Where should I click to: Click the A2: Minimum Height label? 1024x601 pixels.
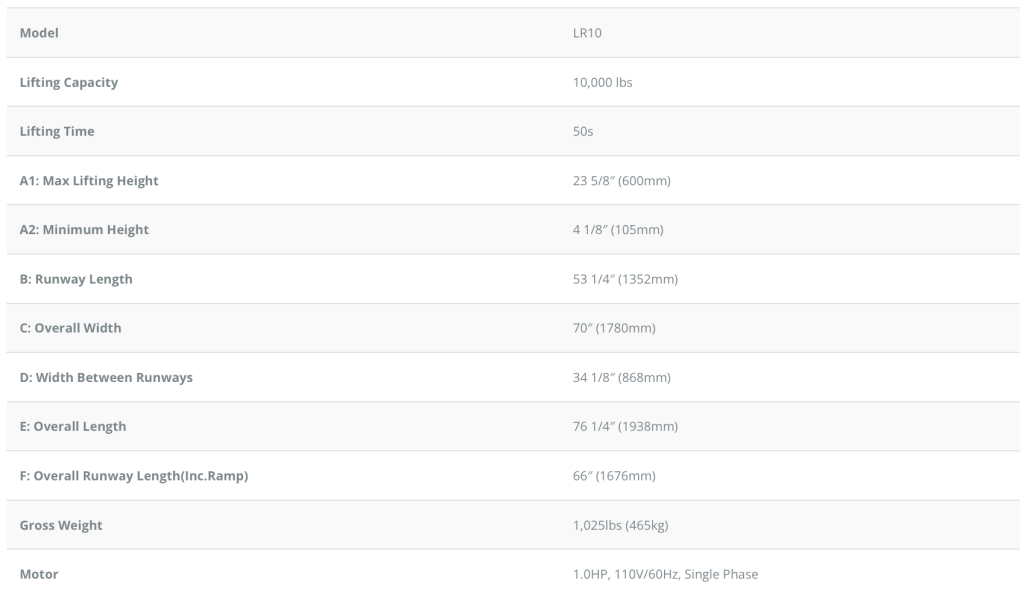point(84,230)
